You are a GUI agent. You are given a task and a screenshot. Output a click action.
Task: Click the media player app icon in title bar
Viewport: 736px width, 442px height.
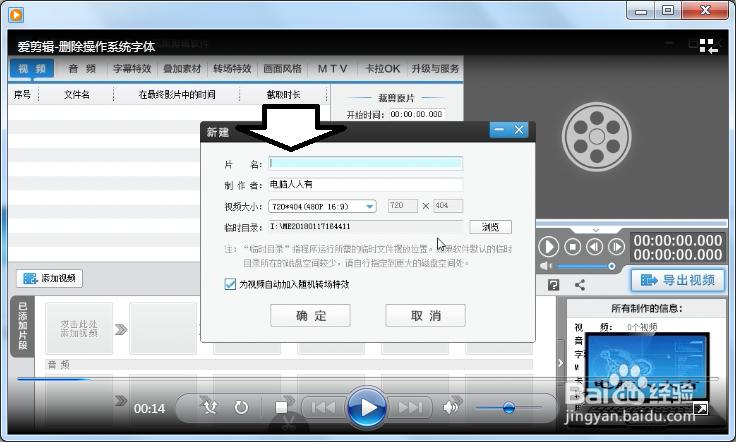pyautogui.click(x=15, y=15)
